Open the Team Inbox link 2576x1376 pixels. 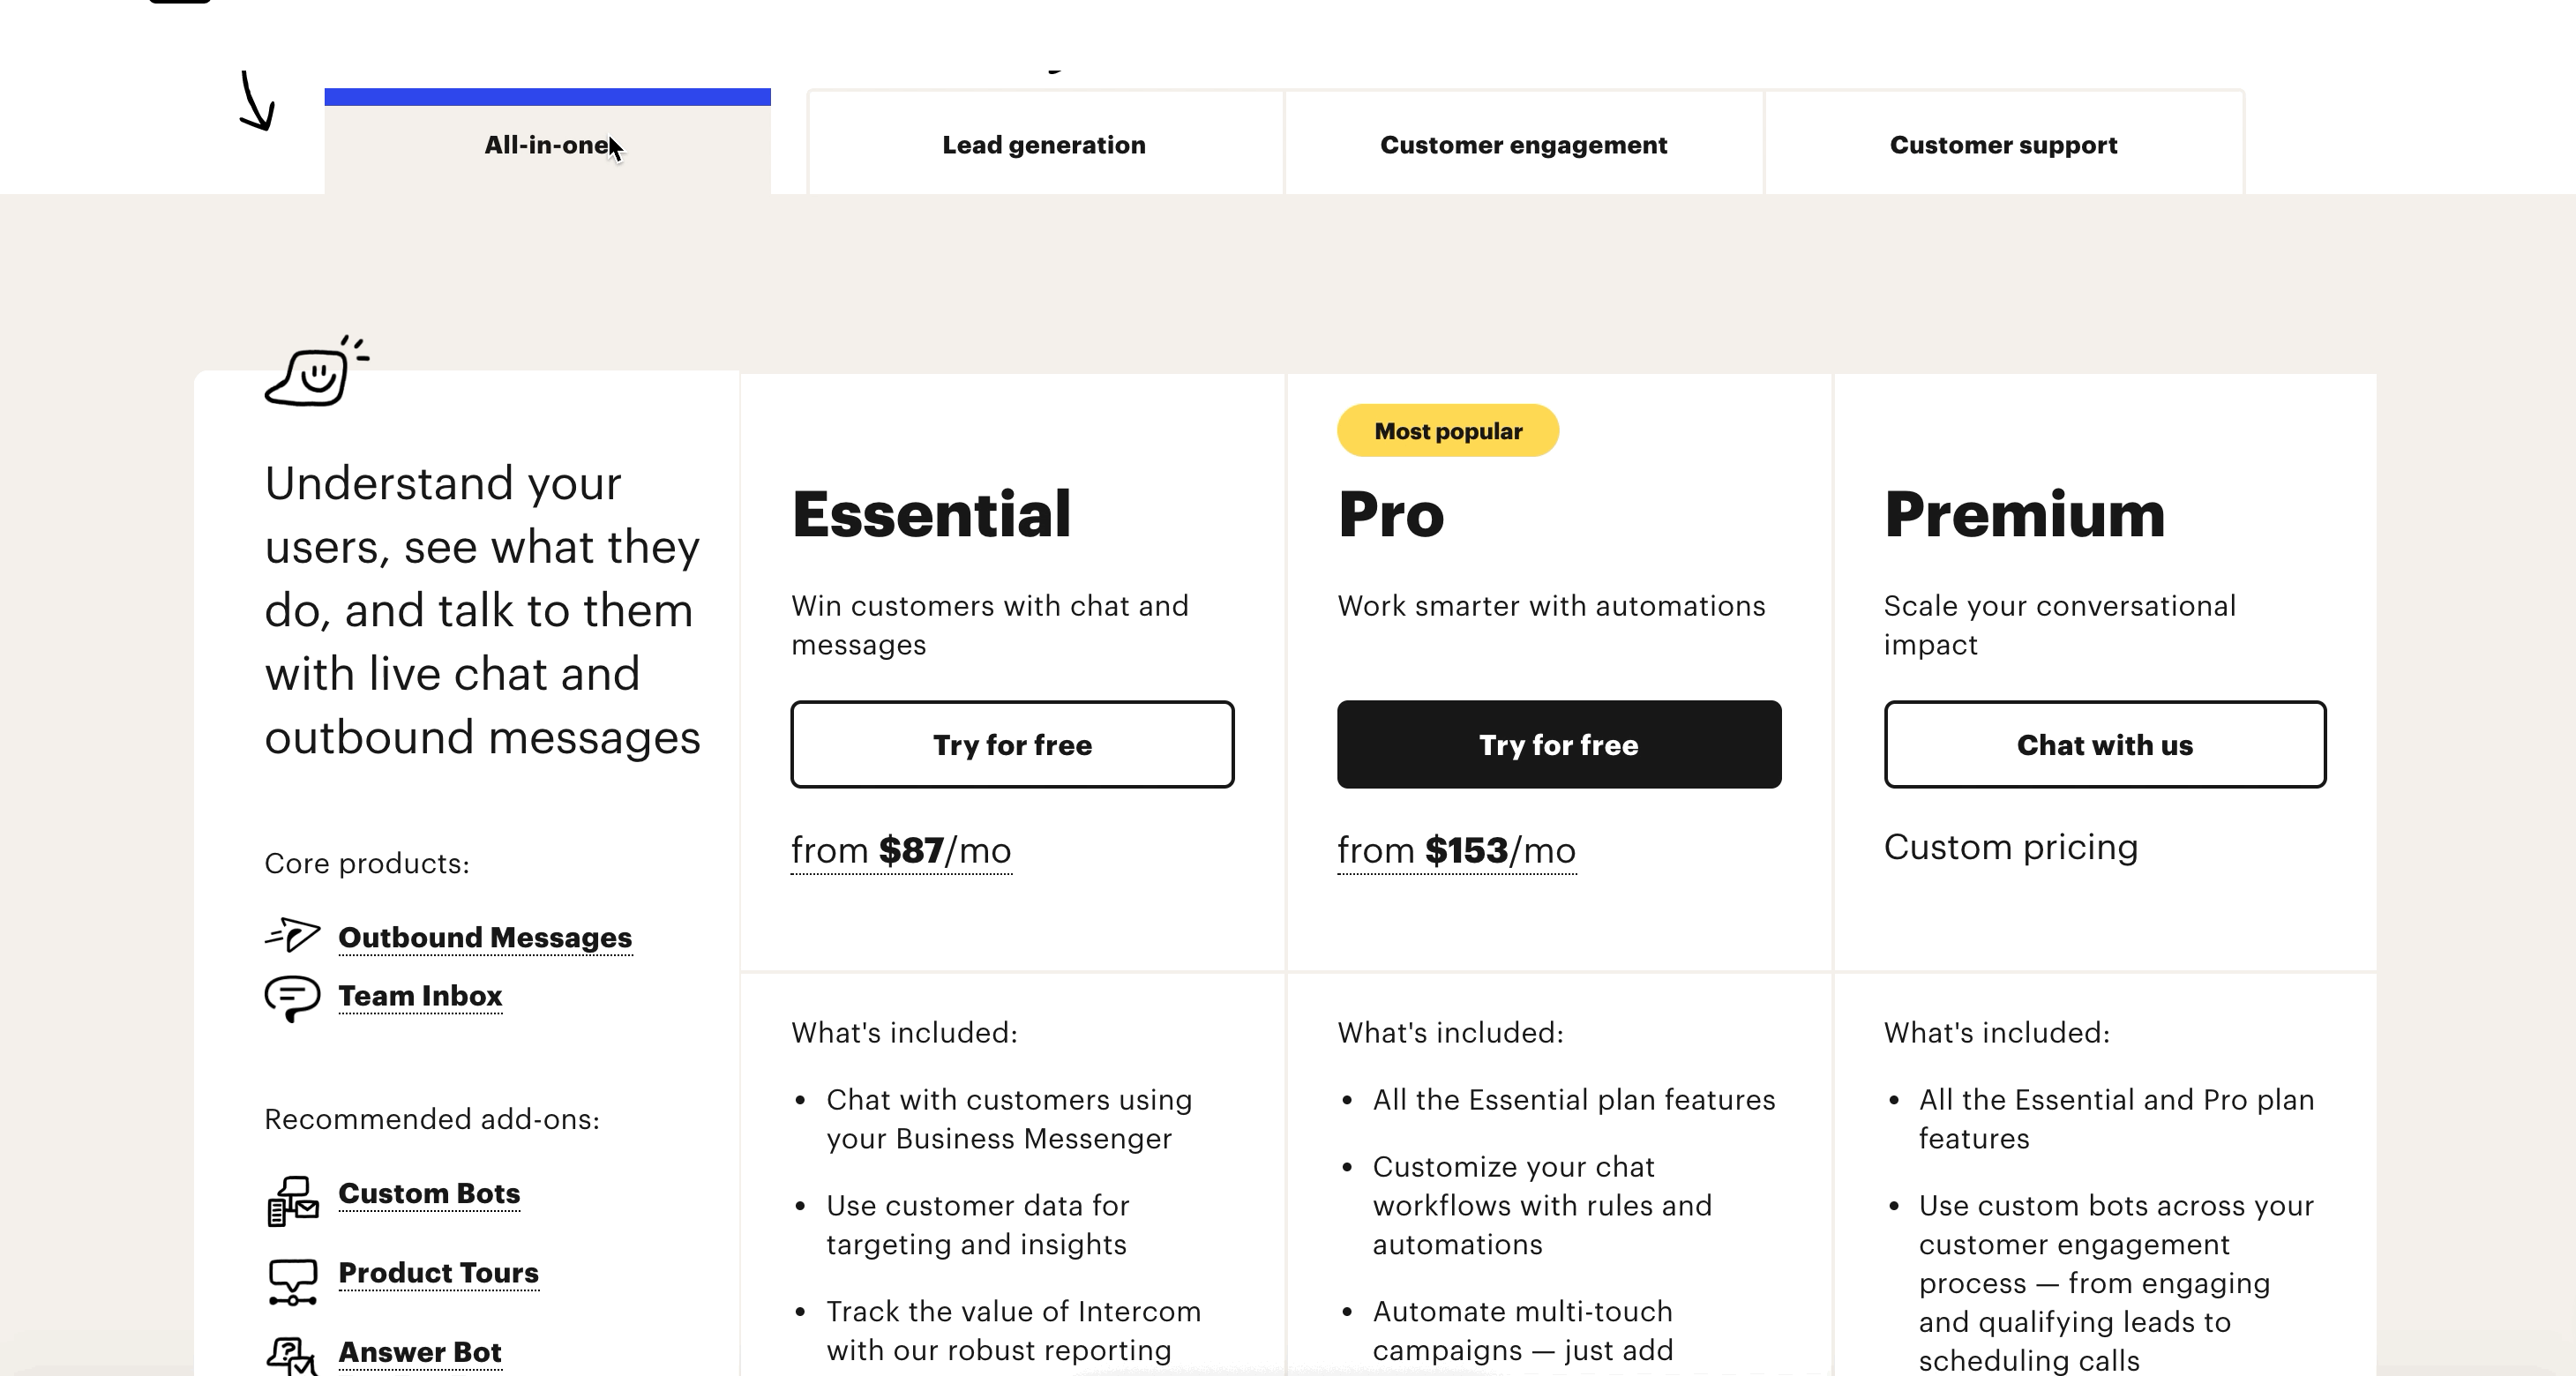click(420, 996)
